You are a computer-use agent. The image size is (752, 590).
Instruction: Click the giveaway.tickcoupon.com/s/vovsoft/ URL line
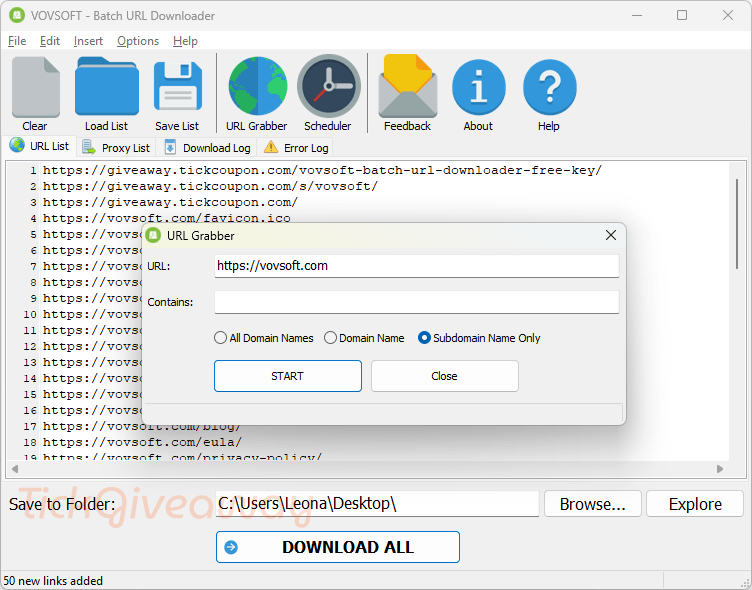click(211, 186)
